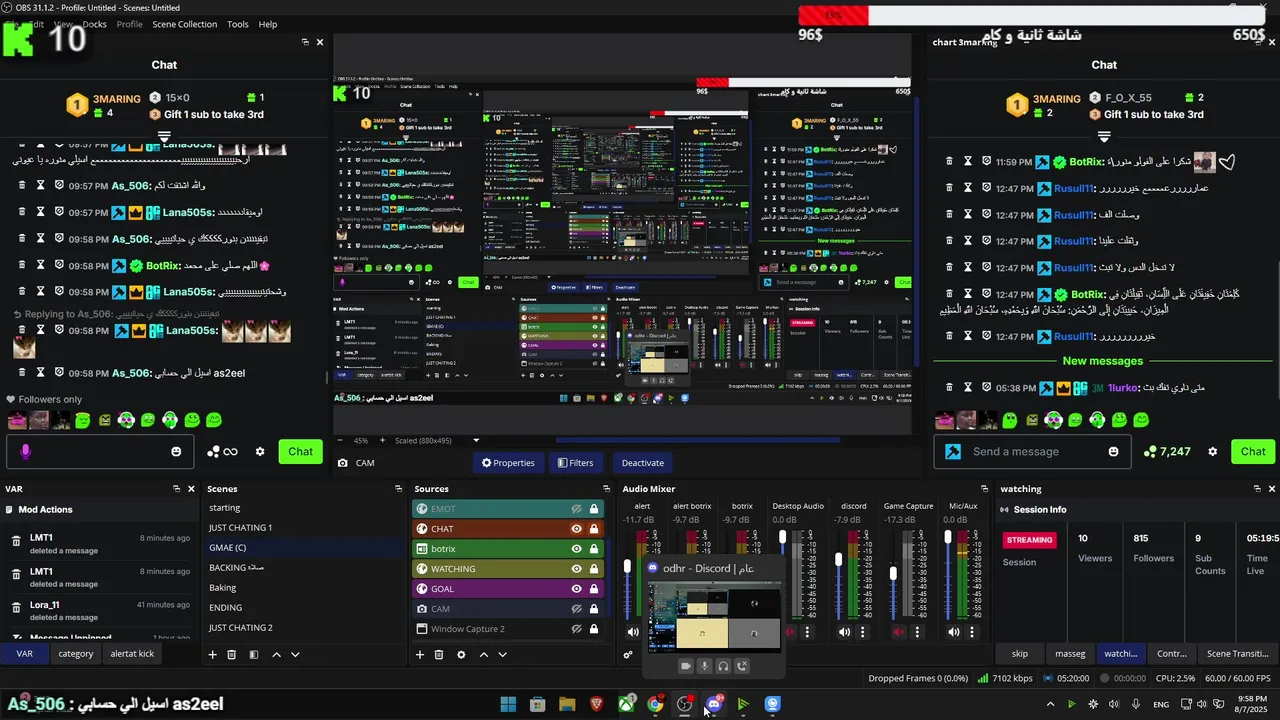Open emoji picker in right chat input
The height and width of the screenshot is (720, 1280).
point(1113,452)
